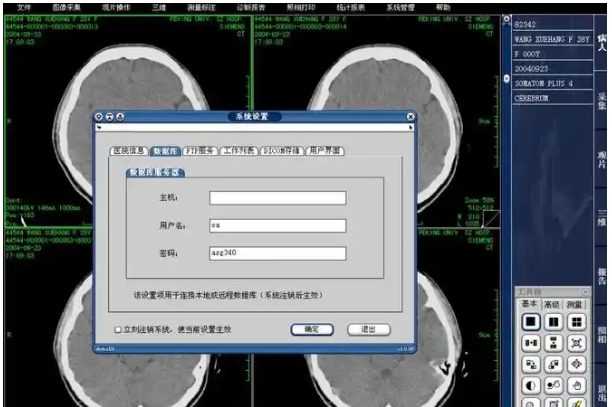The width and height of the screenshot is (612, 407).
Task: Click first round icon in System Settings title bar
Action: click(x=99, y=116)
